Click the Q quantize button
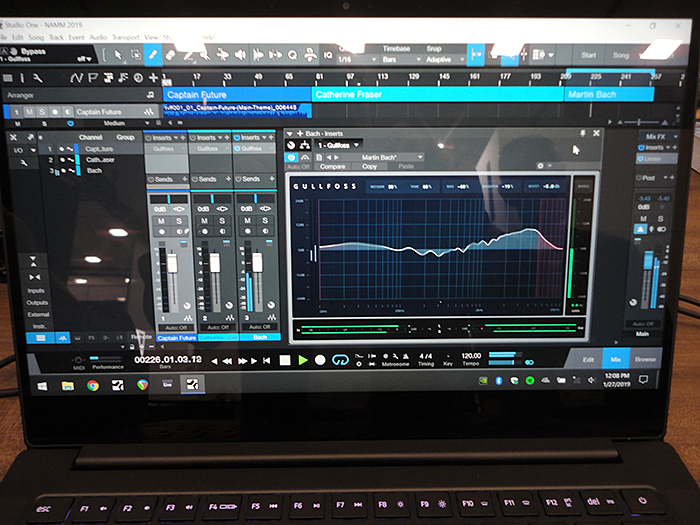Screen dimensions: 700x525 [293, 55]
